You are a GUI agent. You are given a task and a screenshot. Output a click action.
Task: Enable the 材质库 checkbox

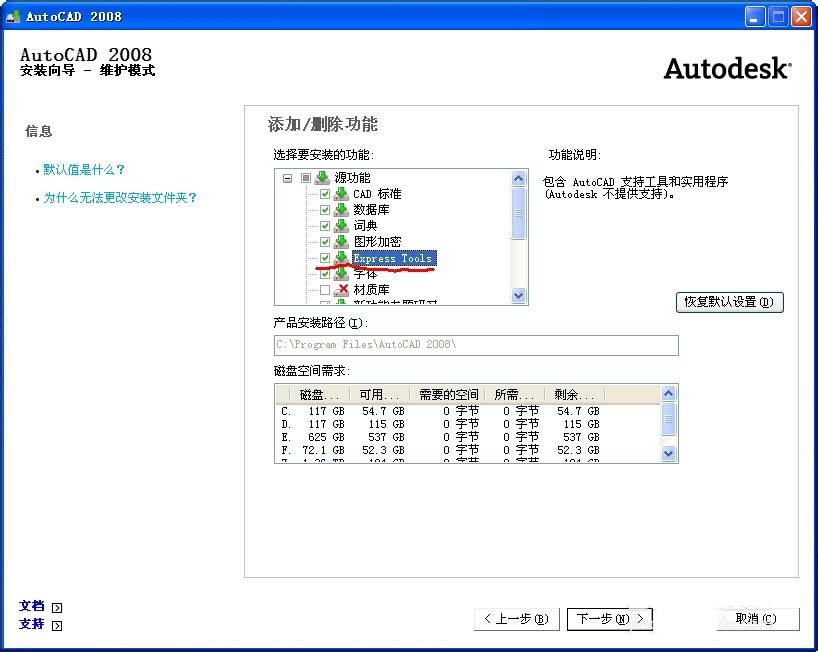tap(325, 290)
